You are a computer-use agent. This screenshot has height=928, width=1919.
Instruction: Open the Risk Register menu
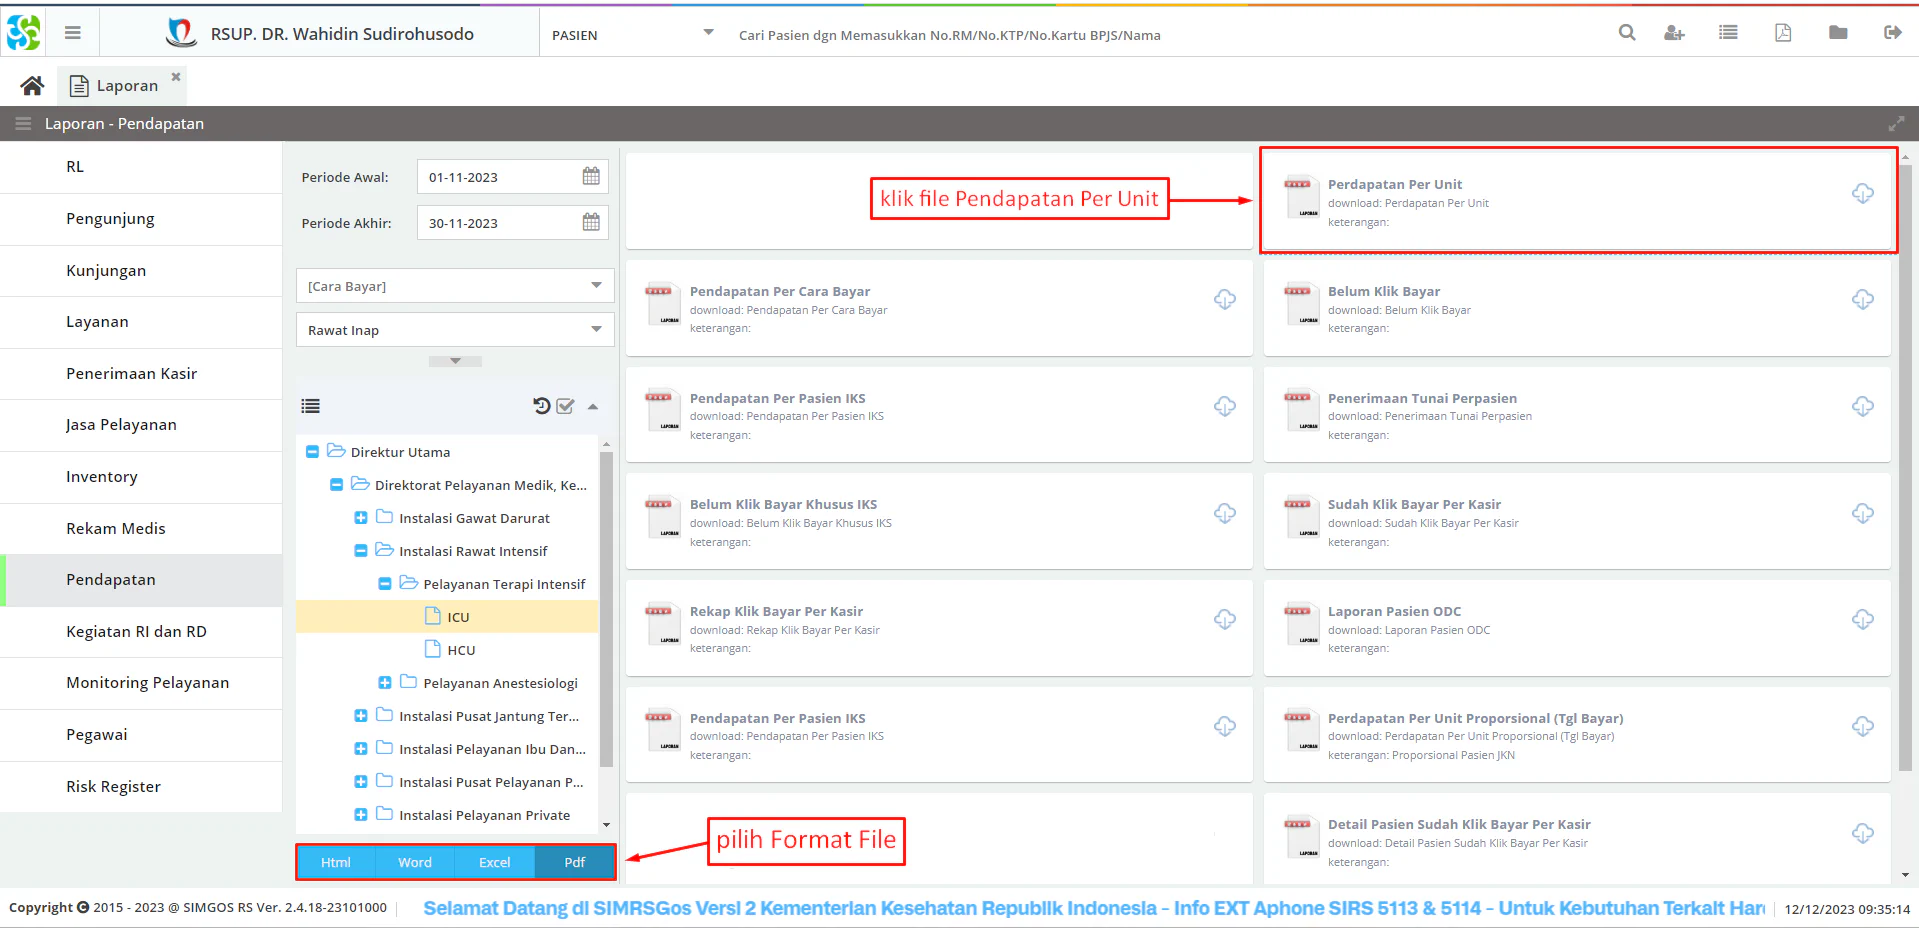(x=141, y=787)
